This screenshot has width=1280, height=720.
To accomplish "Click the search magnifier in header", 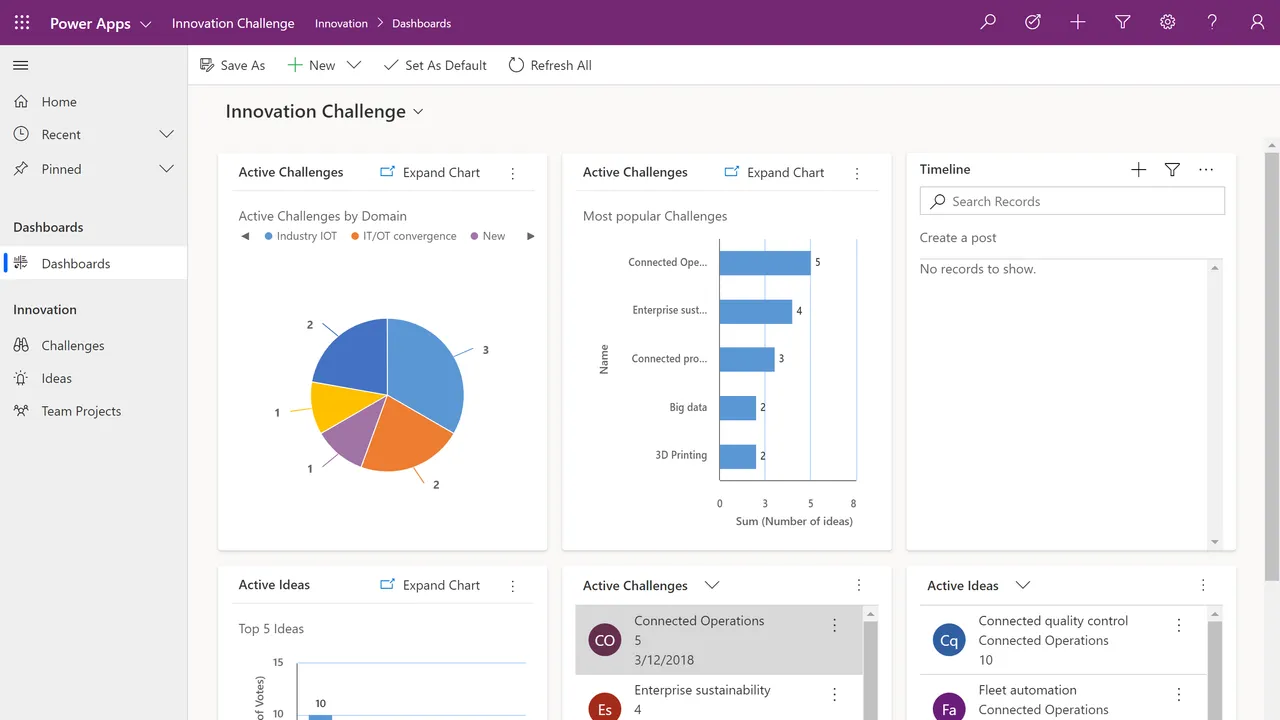I will [988, 22].
